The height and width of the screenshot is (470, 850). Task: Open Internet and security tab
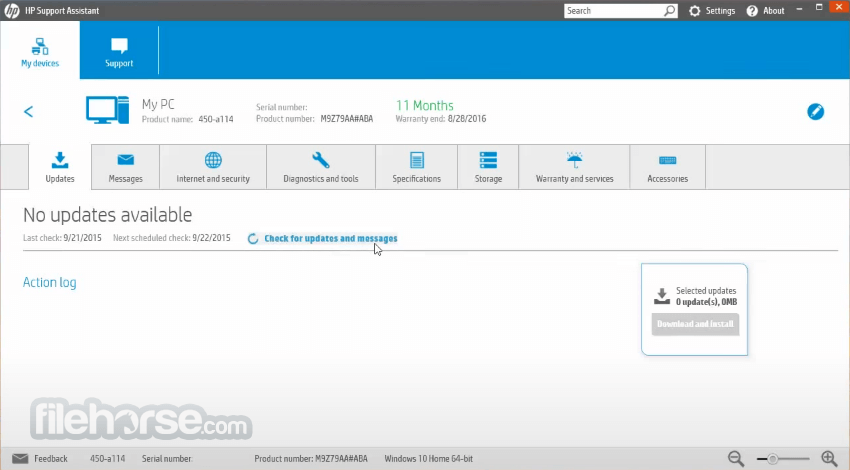213,167
